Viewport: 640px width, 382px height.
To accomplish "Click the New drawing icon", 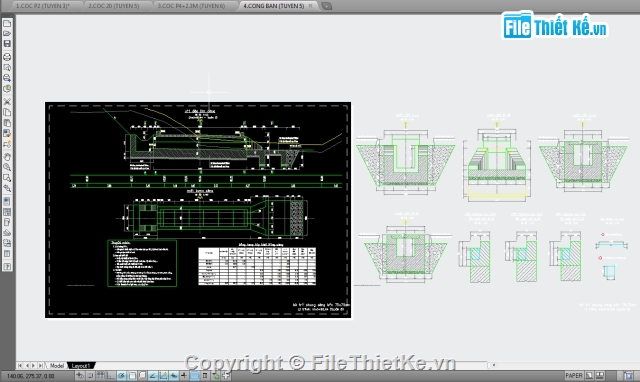I will coord(7,23).
